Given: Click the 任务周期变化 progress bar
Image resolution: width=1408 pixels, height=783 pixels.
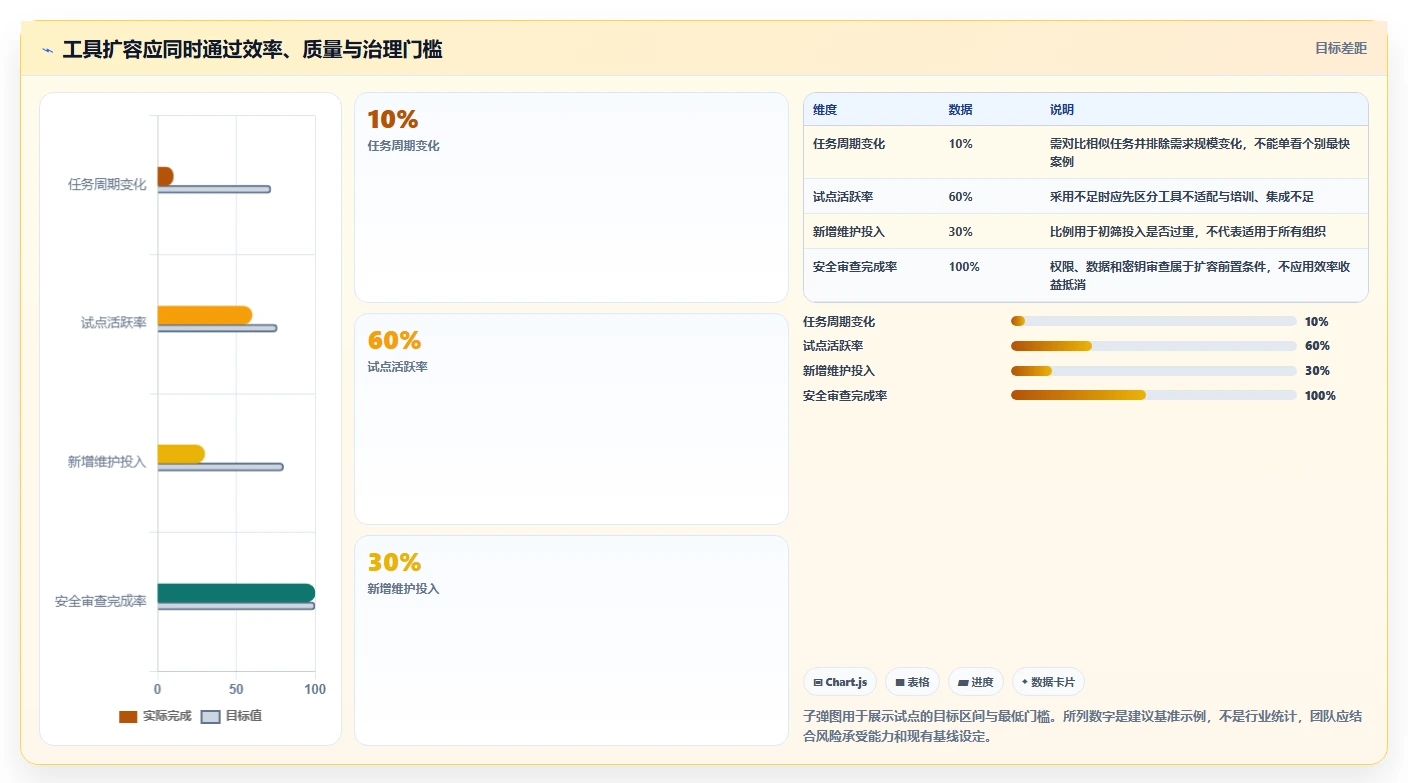Looking at the screenshot, I should 1154,321.
